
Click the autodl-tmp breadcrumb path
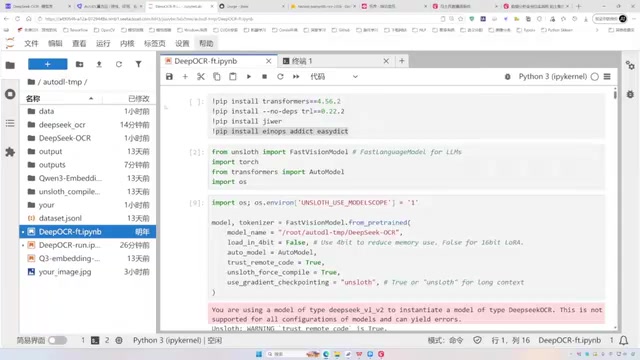[x=62, y=82]
